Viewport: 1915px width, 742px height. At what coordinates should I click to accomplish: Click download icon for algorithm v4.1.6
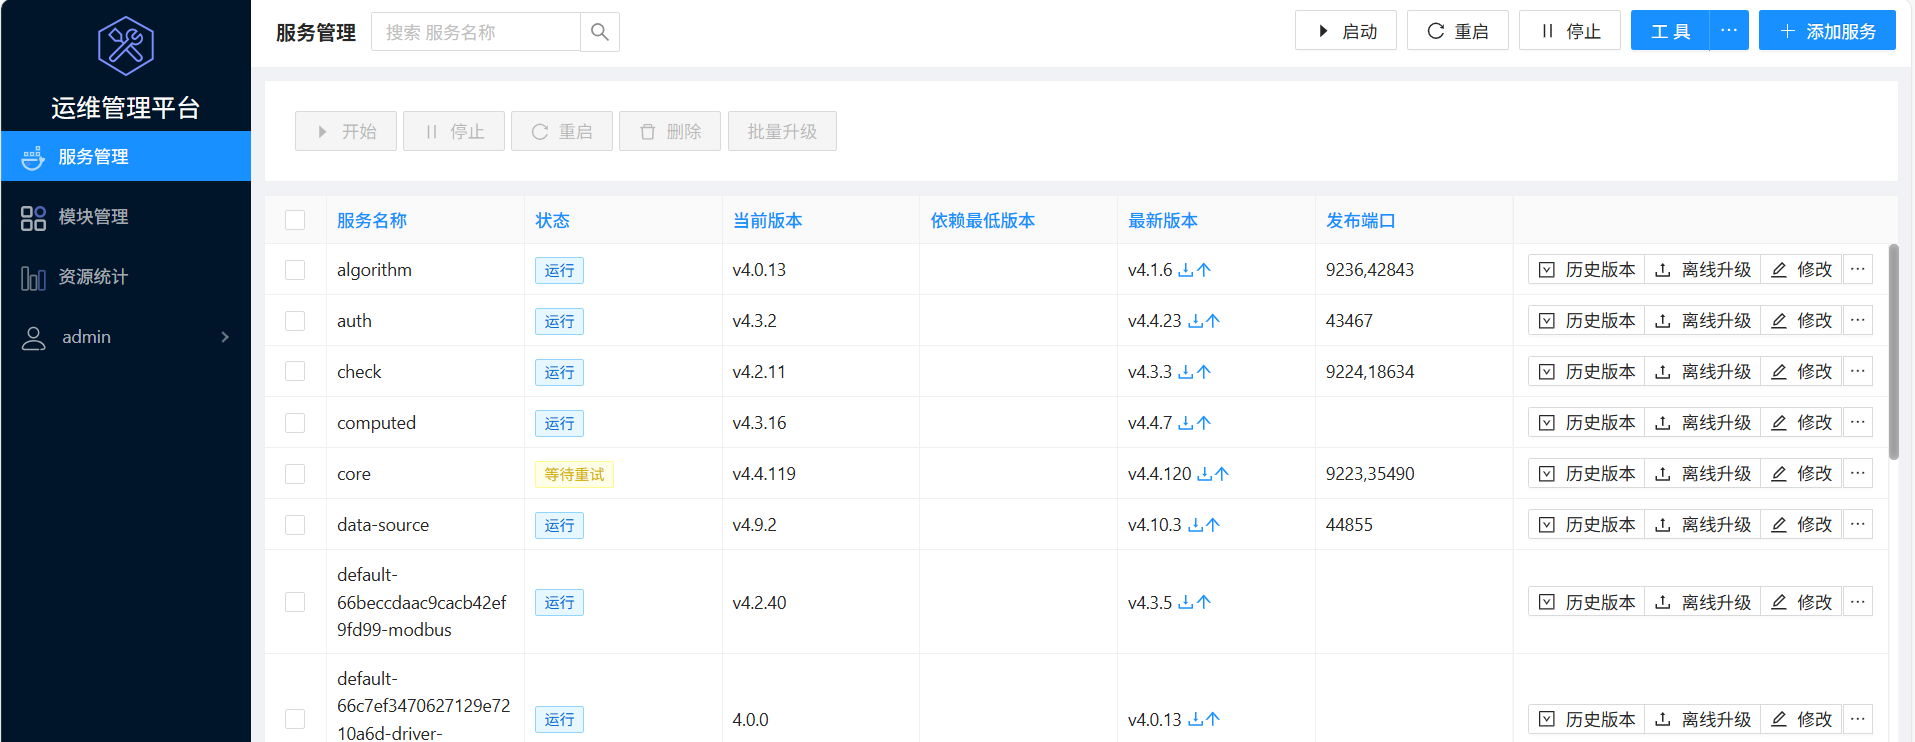pos(1186,270)
